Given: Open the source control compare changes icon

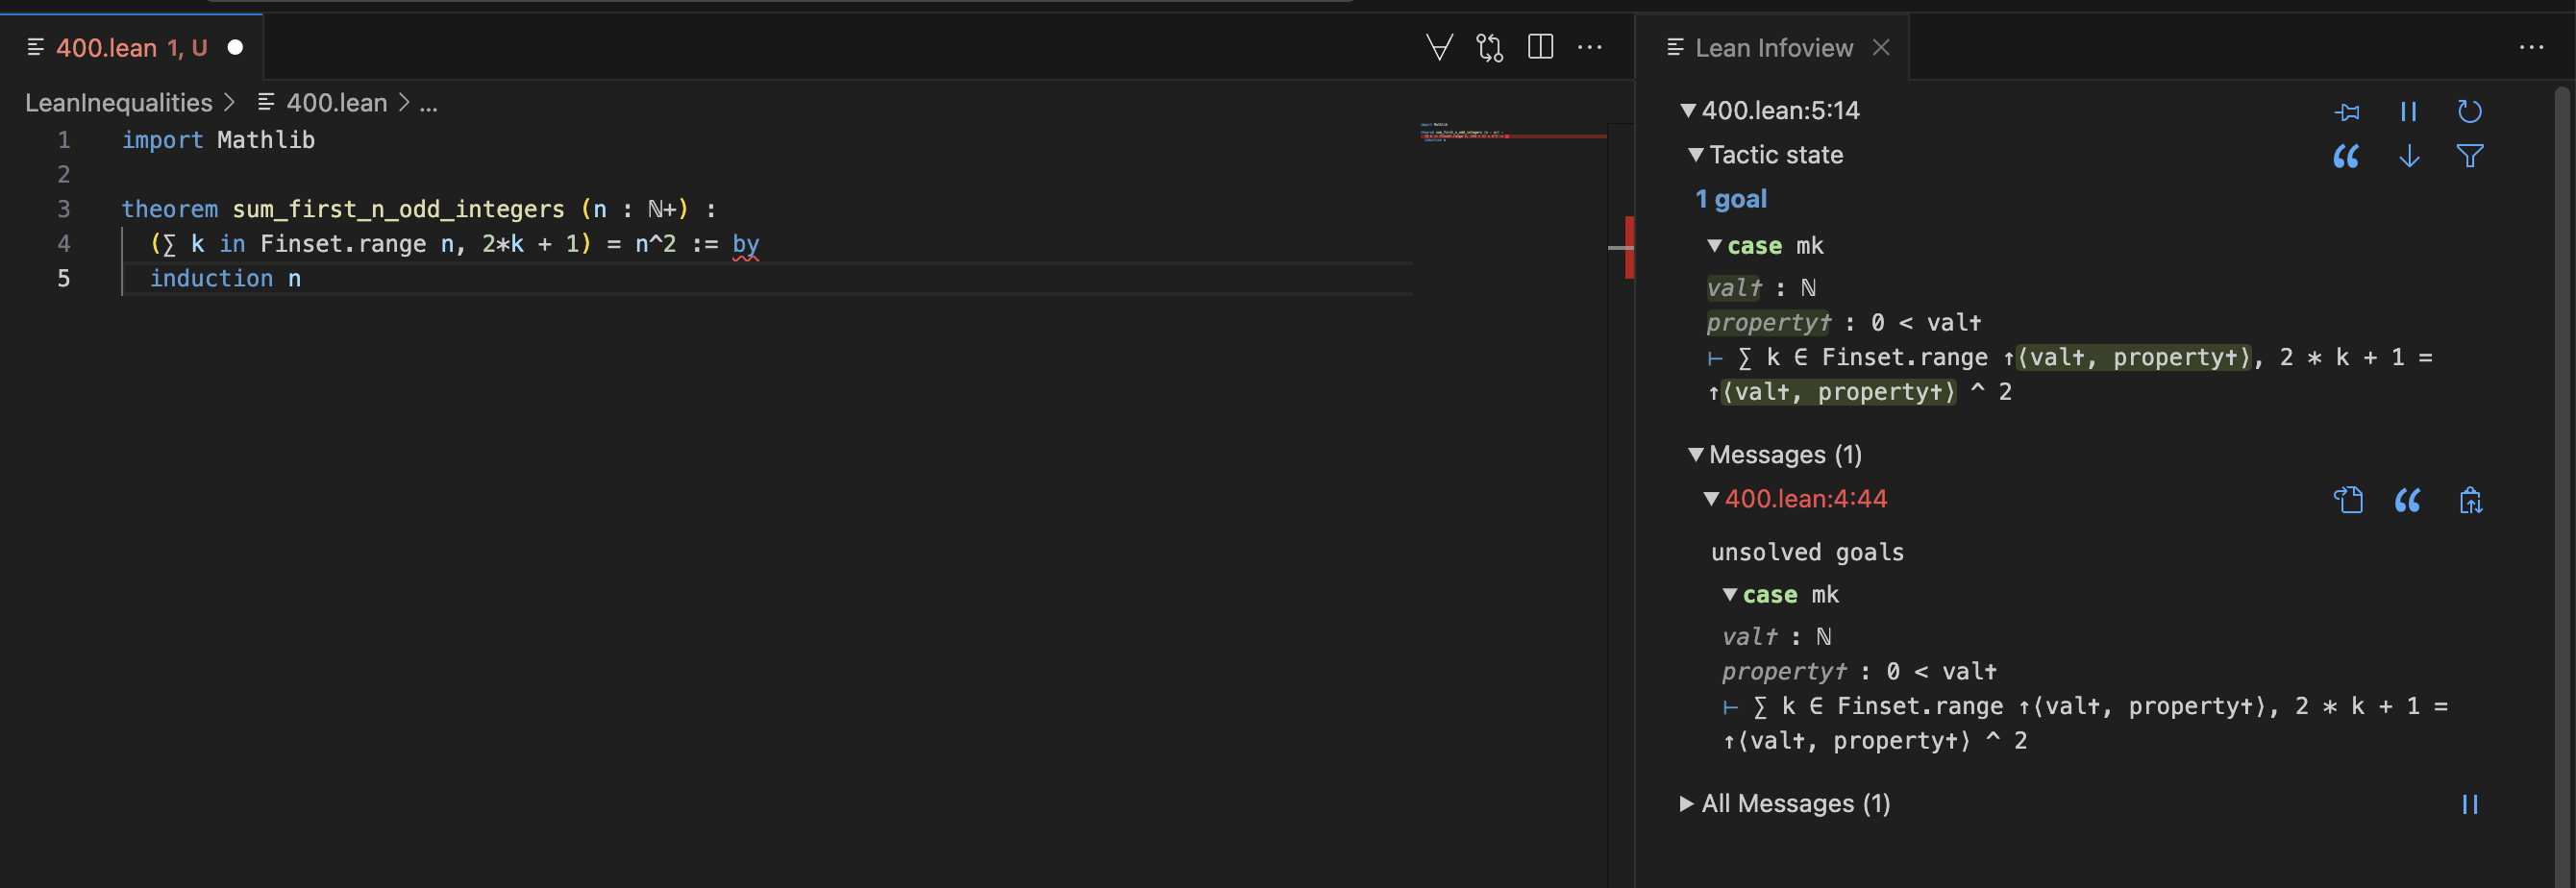Looking at the screenshot, I should coord(1489,47).
